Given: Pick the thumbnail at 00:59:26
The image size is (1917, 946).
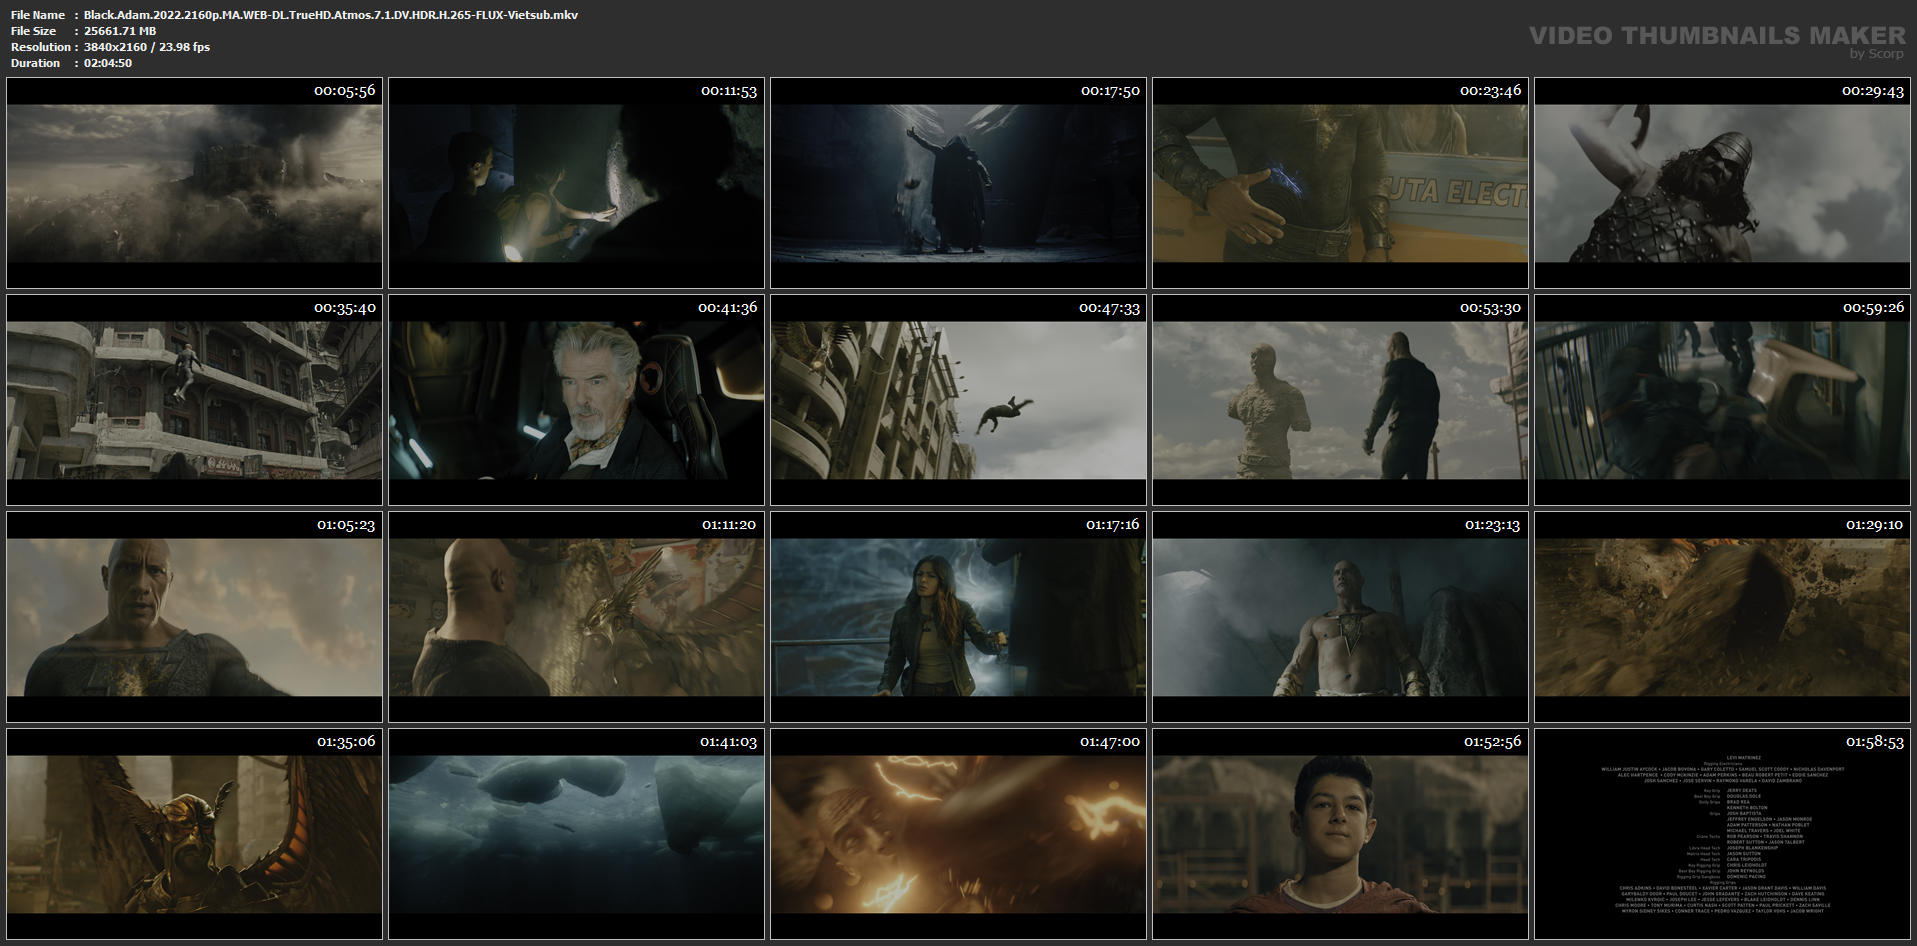Looking at the screenshot, I should pyautogui.click(x=1722, y=400).
